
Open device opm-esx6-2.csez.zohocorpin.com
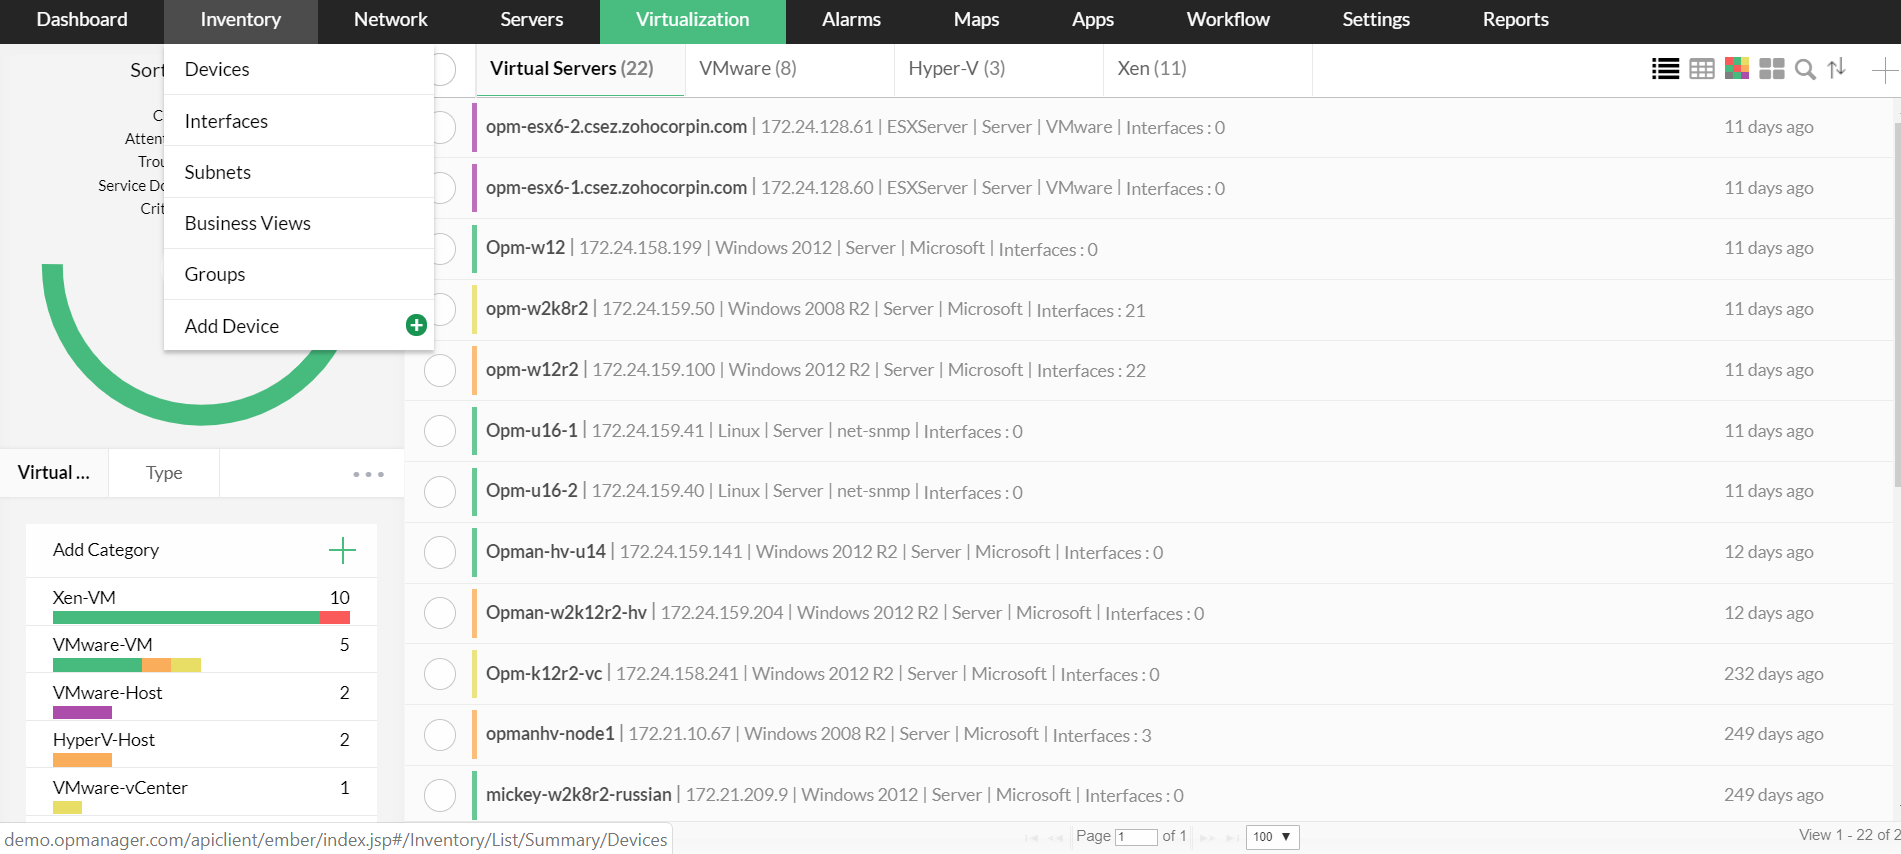tap(616, 127)
